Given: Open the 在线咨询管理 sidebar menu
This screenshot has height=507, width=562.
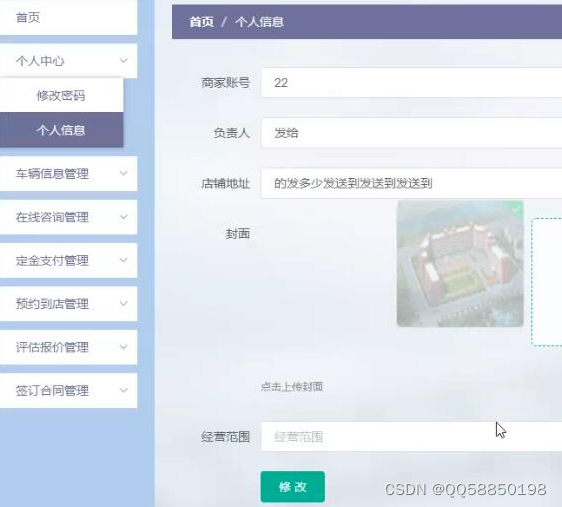Looking at the screenshot, I should [68, 217].
